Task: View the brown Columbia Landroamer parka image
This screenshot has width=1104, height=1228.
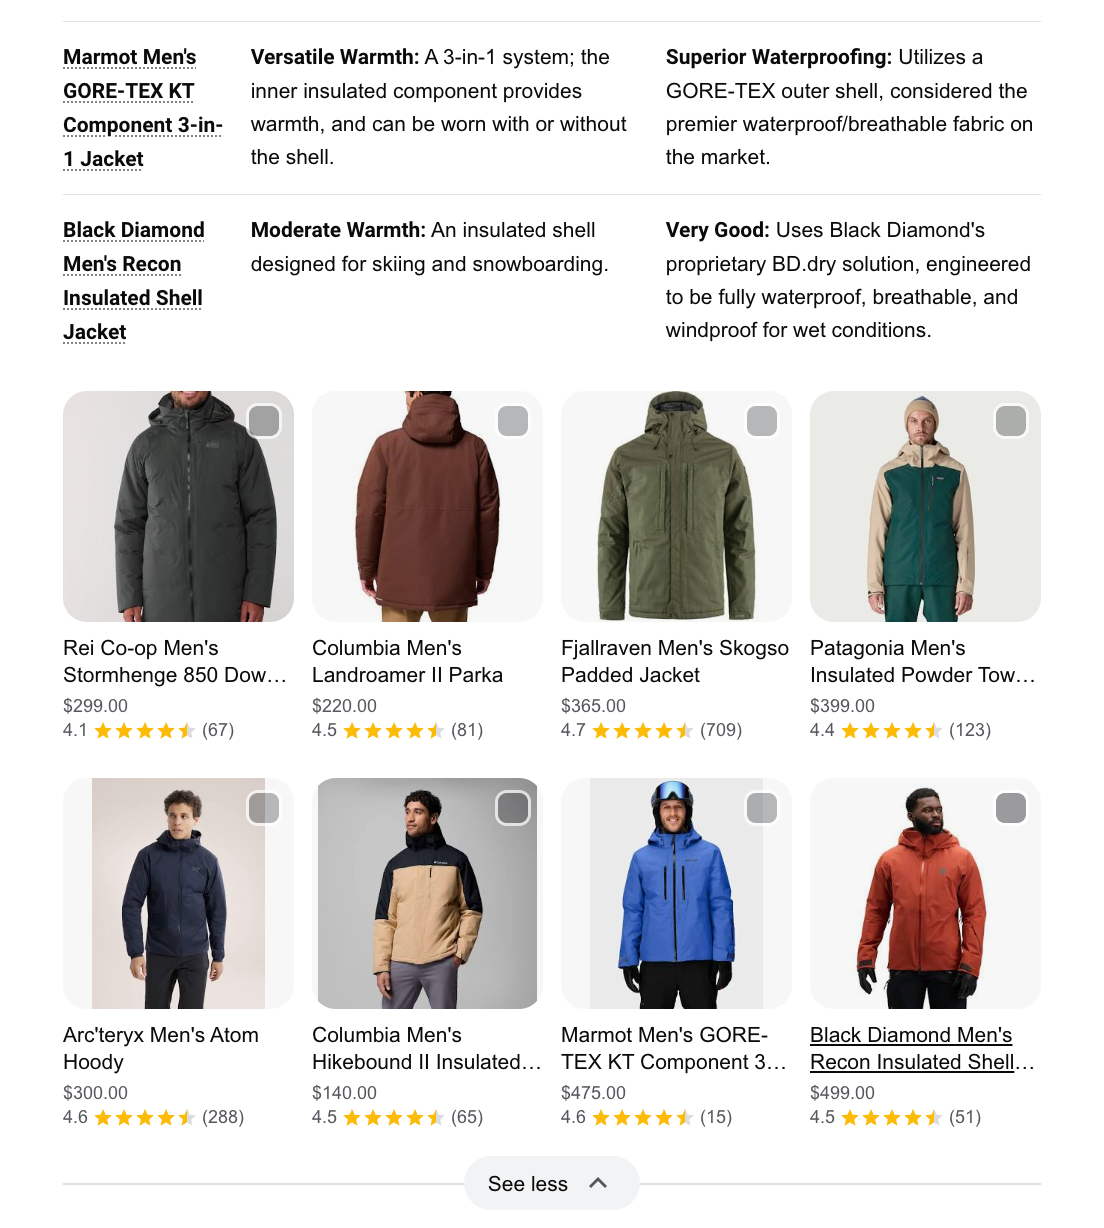Action: (x=427, y=506)
